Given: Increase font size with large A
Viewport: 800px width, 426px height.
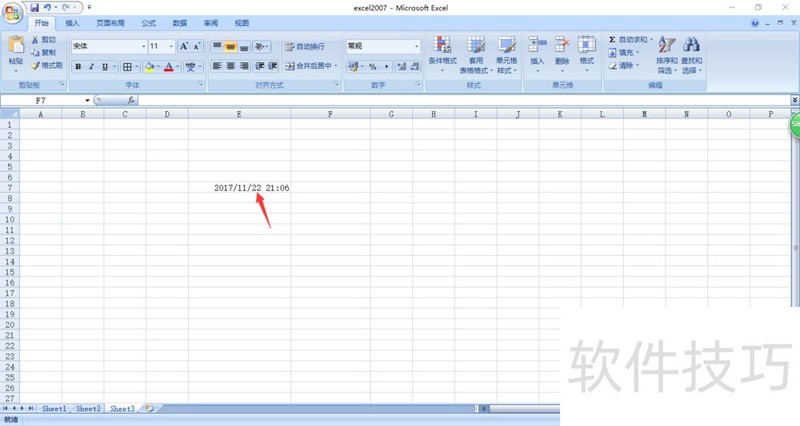Looking at the screenshot, I should 184,46.
